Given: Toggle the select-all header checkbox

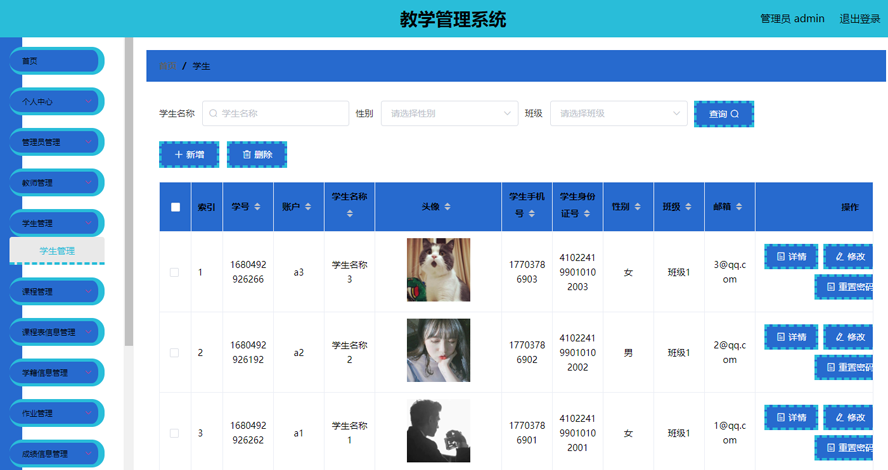Looking at the screenshot, I should 176,207.
